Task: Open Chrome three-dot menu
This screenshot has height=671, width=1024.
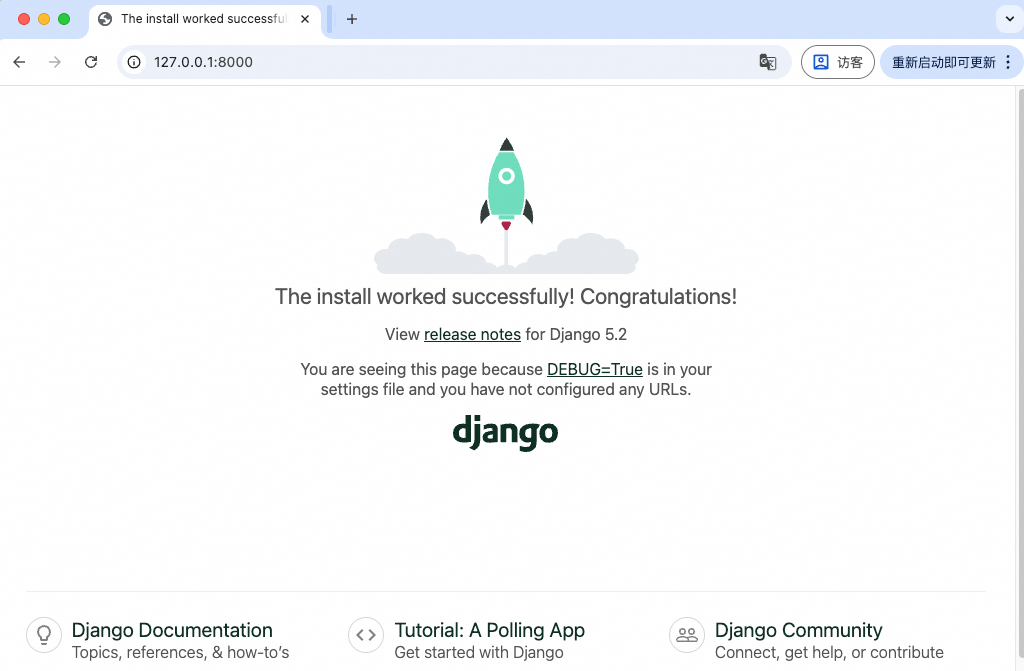Action: 1008,62
